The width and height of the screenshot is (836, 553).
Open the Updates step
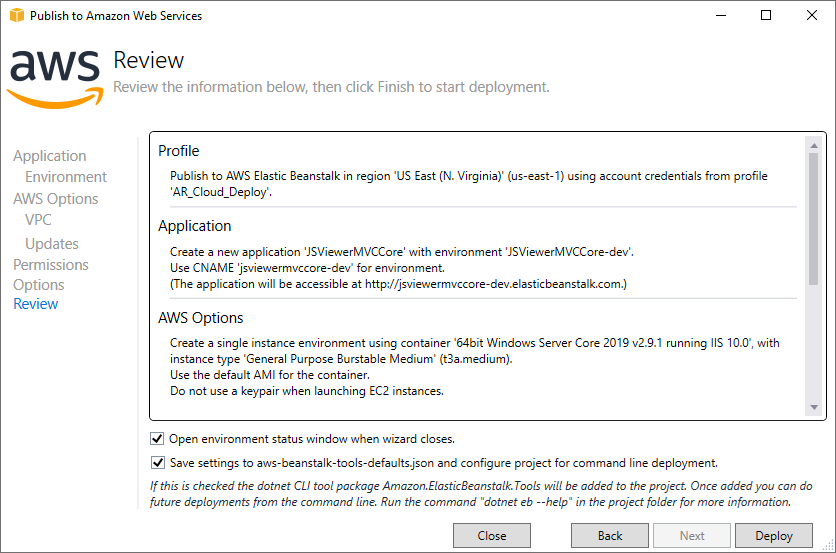52,244
